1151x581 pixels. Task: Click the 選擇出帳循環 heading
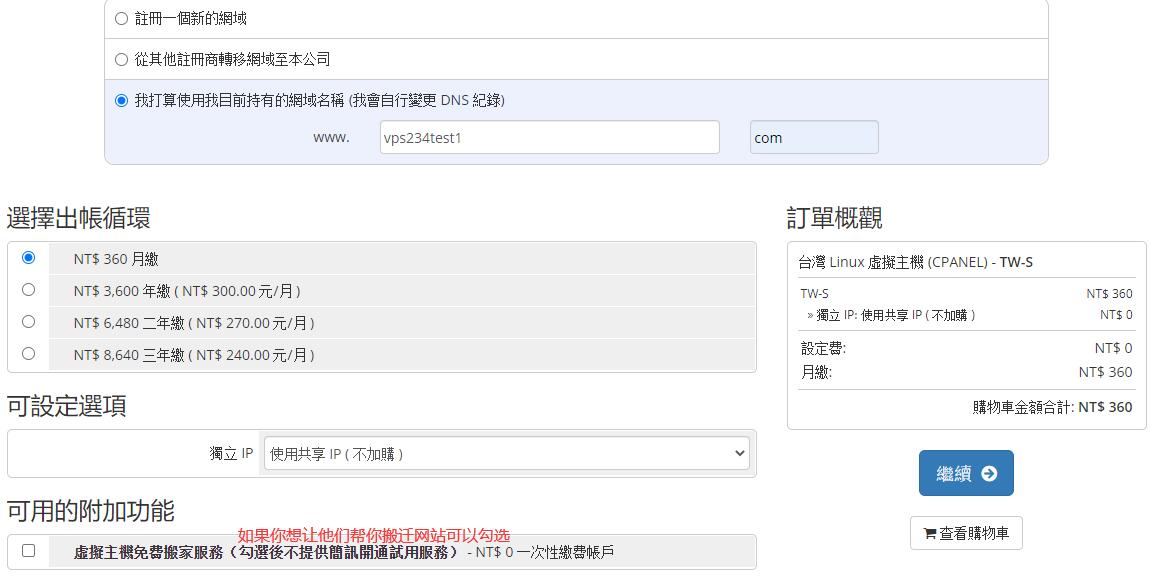(79, 218)
